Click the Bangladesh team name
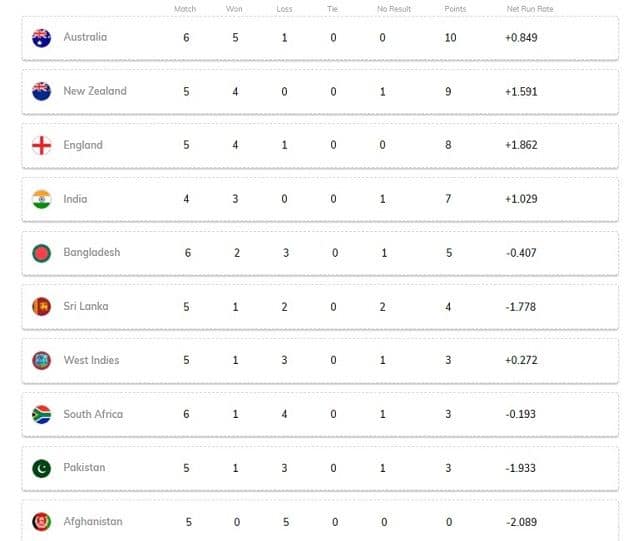 coord(91,253)
